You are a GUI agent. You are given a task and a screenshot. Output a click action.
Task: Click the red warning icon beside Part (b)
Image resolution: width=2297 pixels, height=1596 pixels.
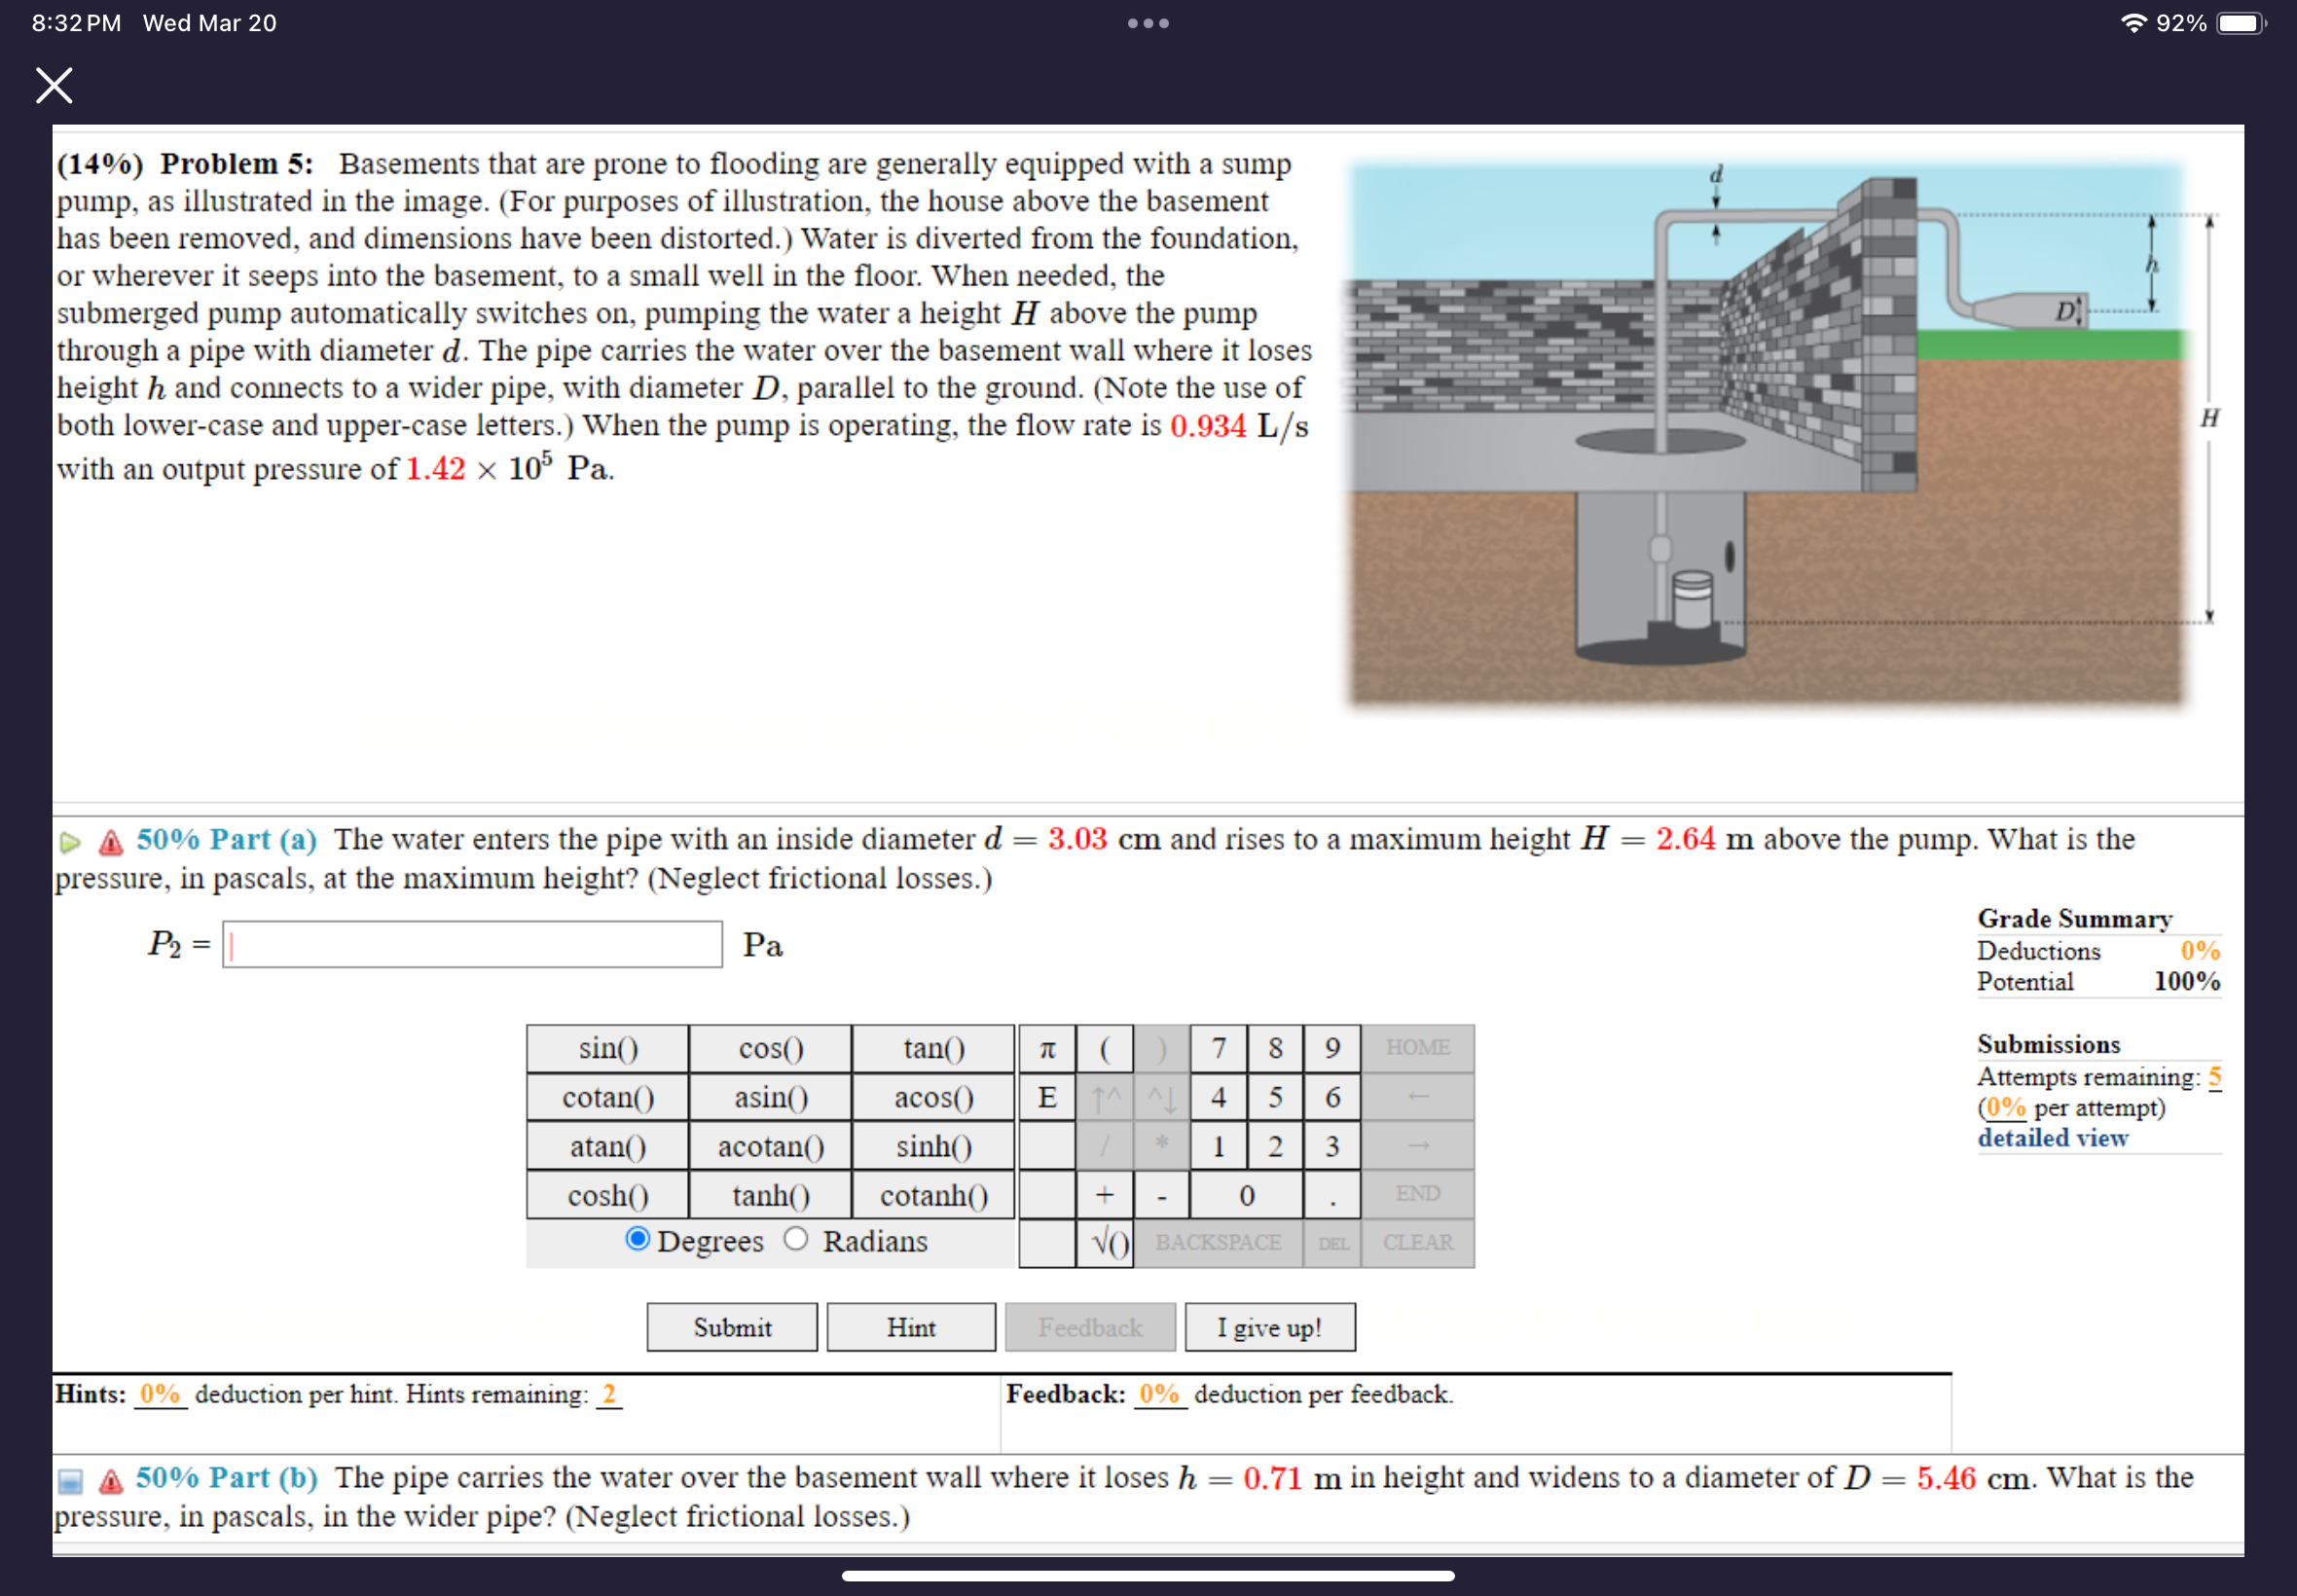point(111,1481)
